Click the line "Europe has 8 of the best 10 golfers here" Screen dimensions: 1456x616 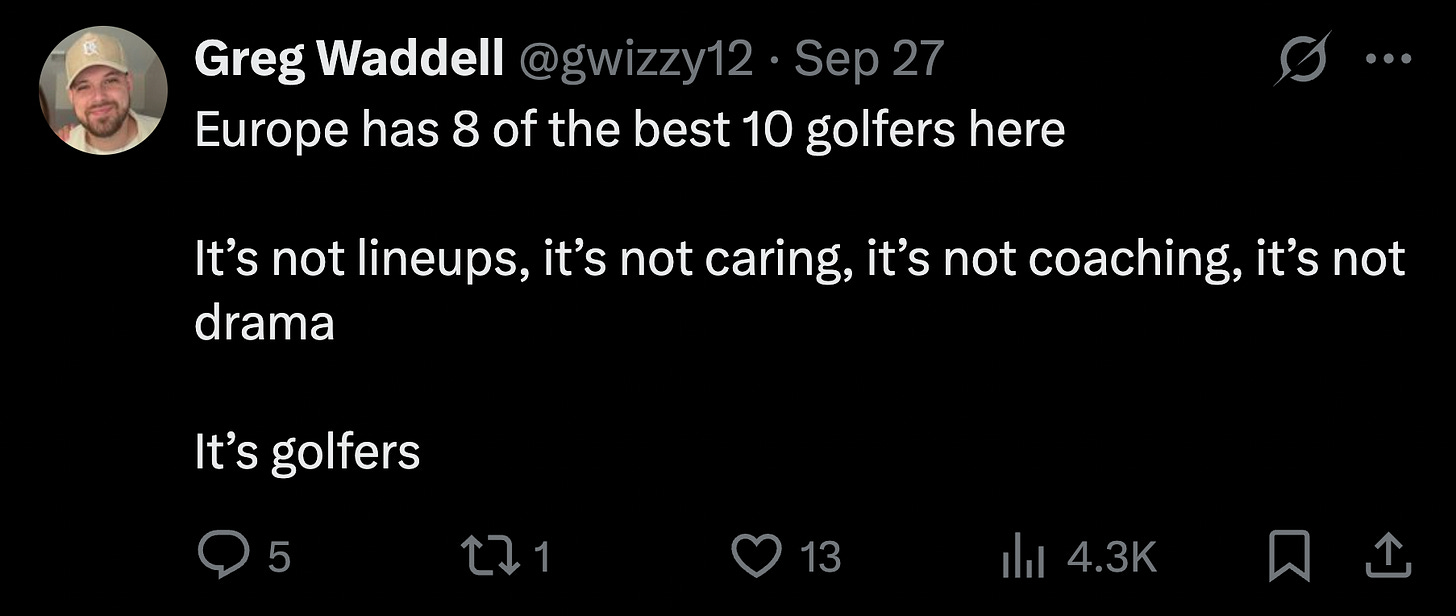pos(630,130)
